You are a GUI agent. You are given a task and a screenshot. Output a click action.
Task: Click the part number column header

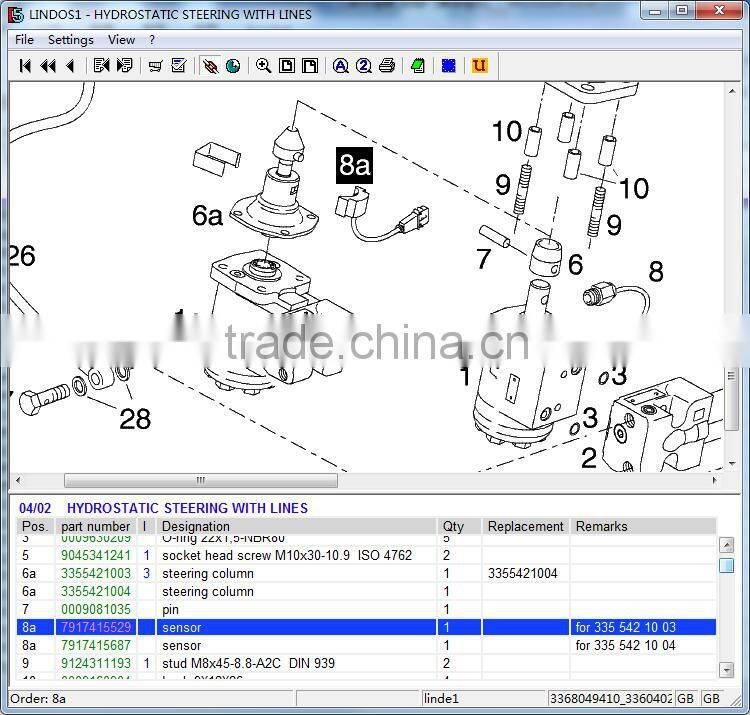(x=96, y=526)
